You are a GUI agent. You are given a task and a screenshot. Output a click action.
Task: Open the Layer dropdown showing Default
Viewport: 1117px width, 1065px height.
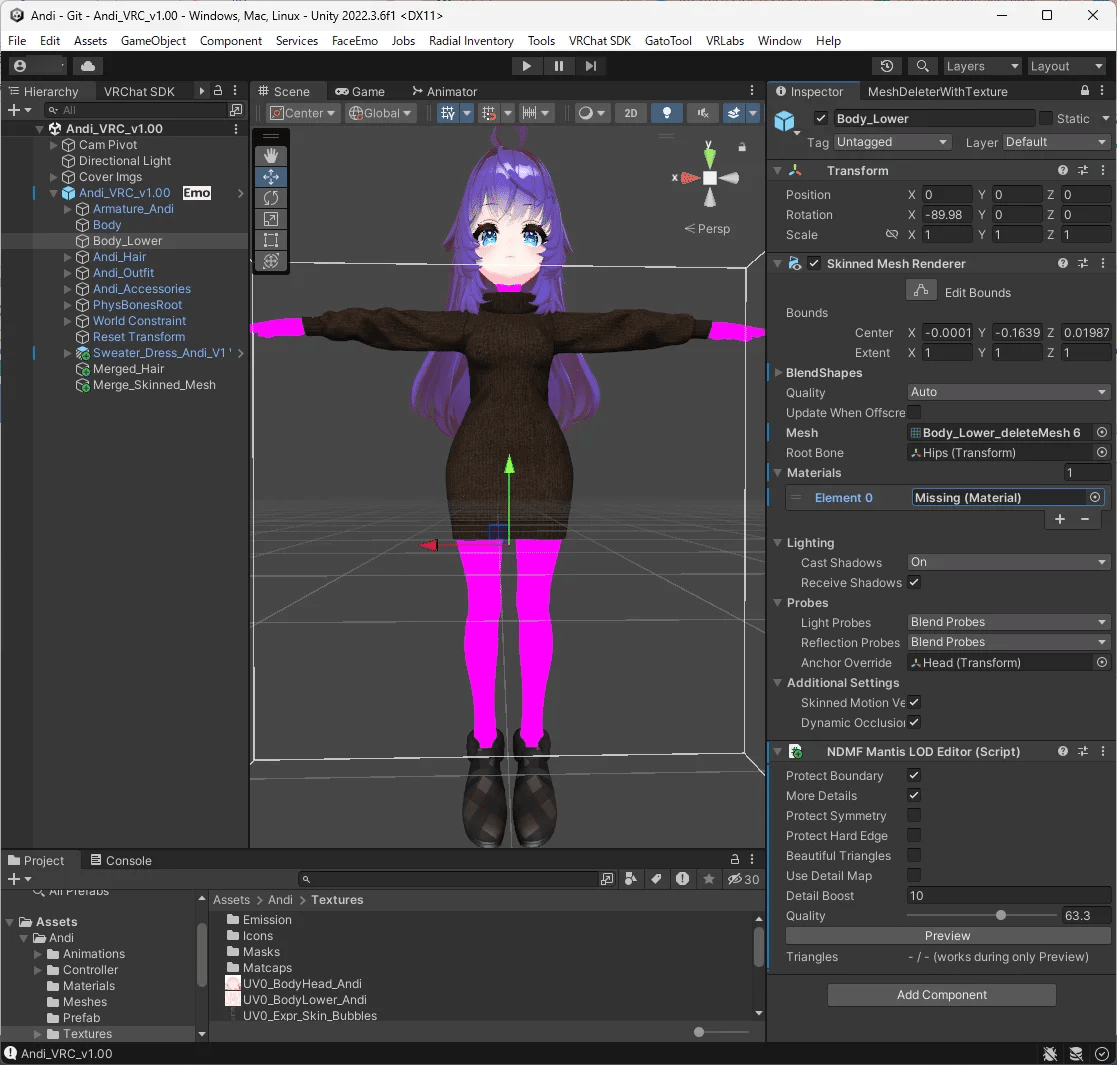coord(1056,142)
